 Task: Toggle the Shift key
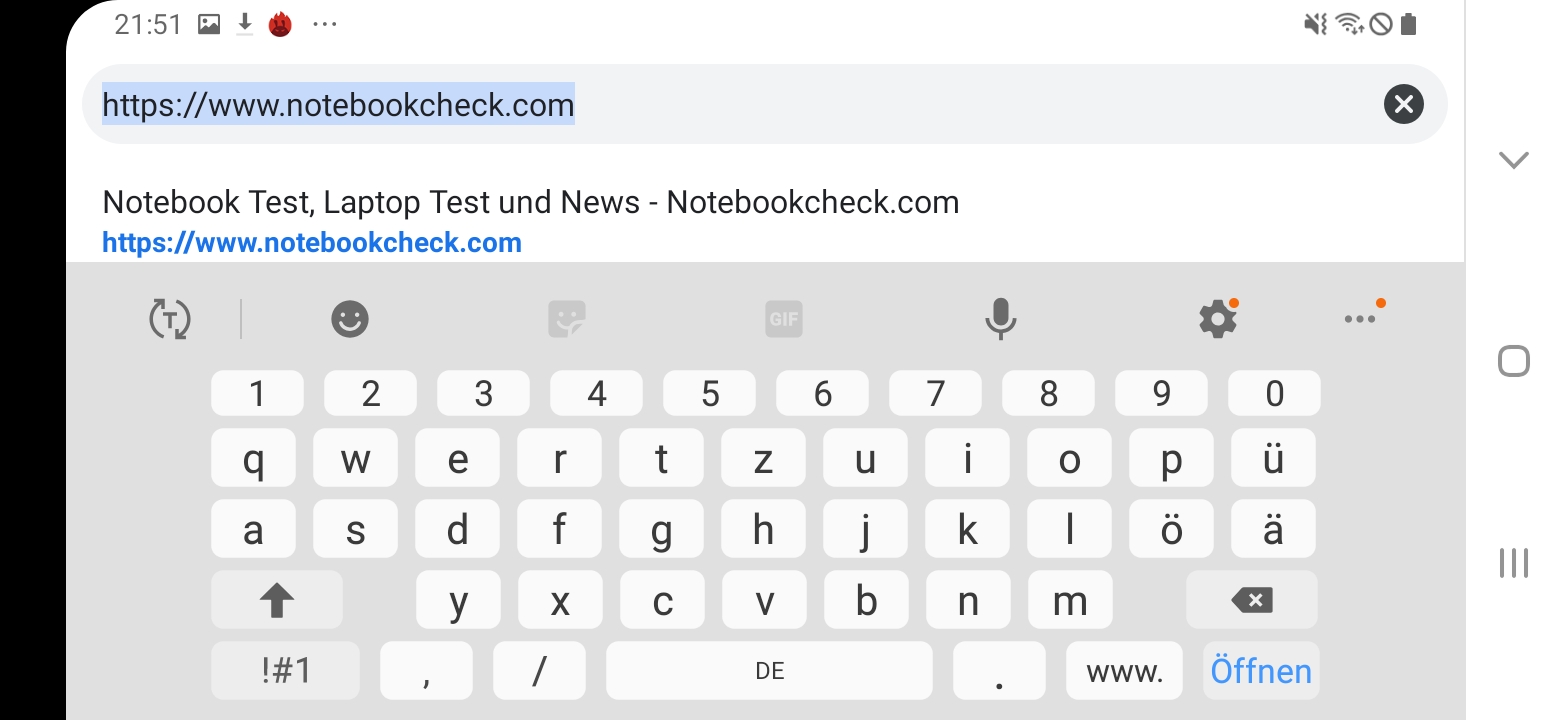tap(277, 600)
